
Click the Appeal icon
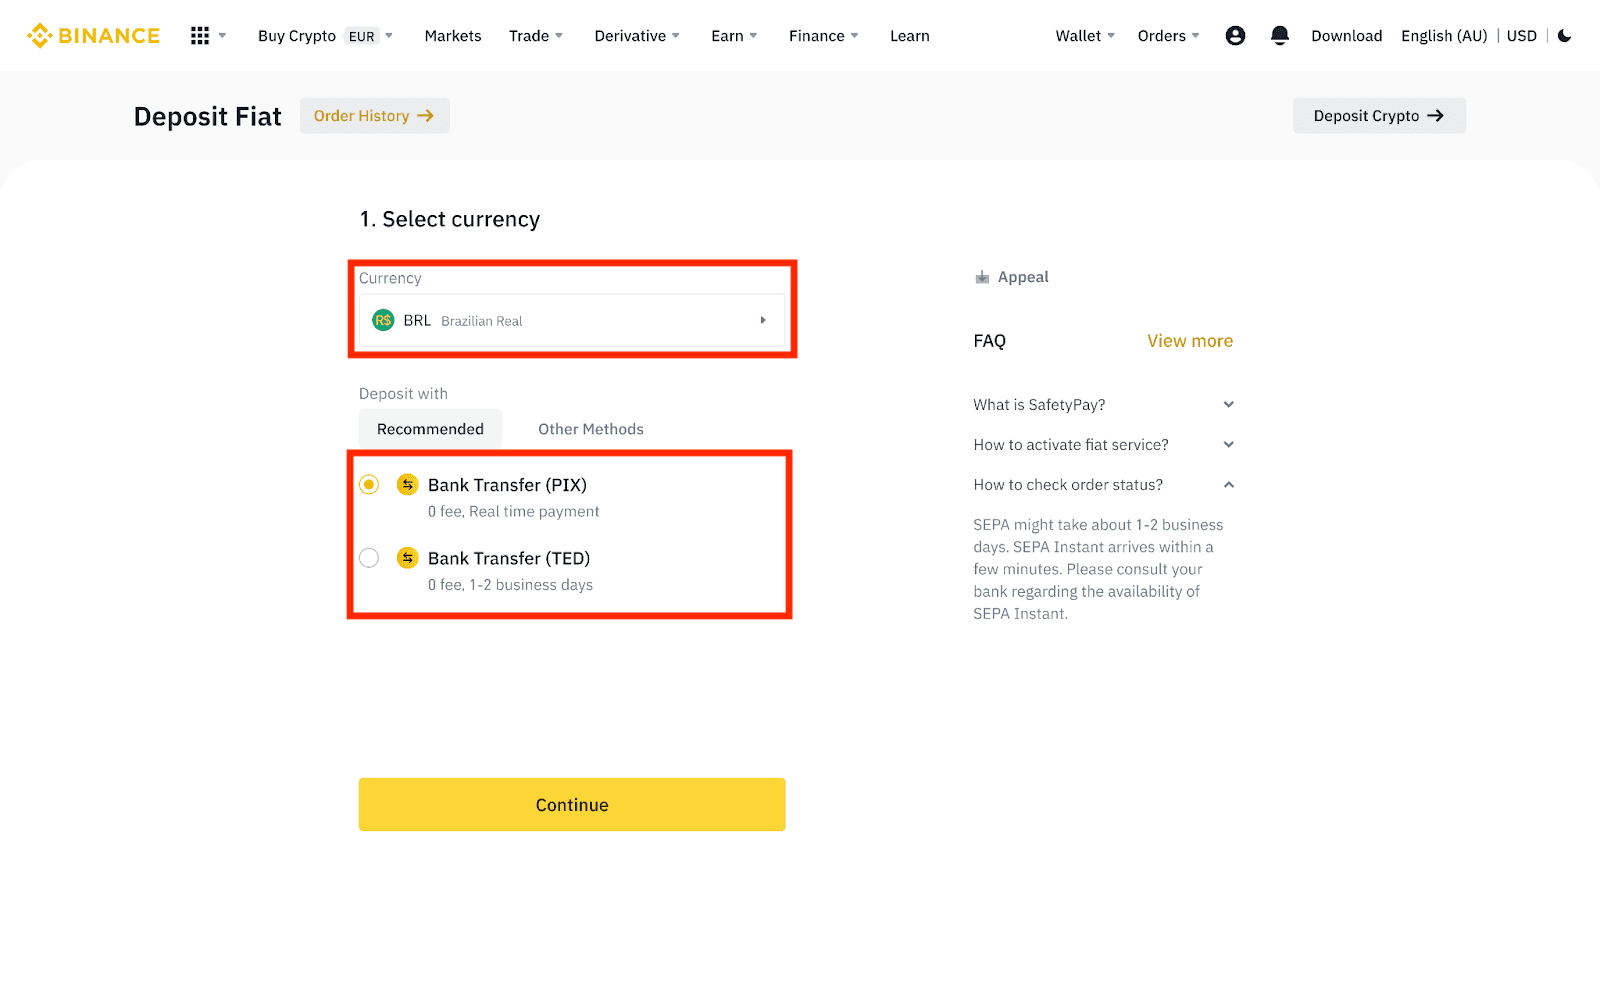[982, 277]
